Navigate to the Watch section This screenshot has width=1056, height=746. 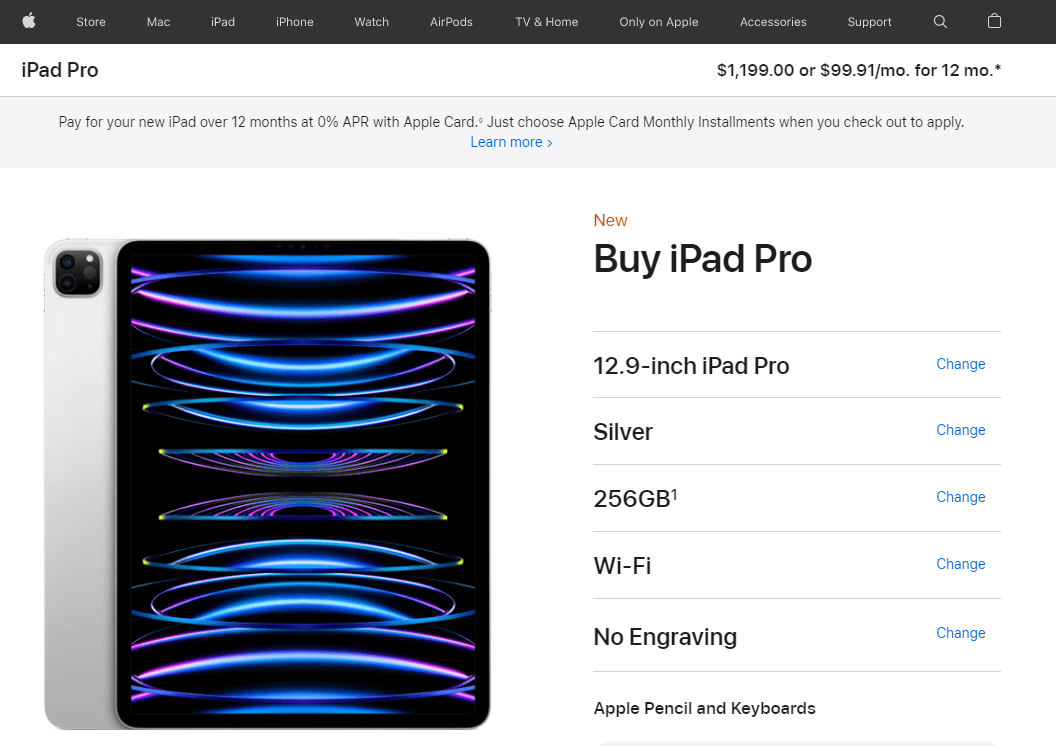[371, 21]
